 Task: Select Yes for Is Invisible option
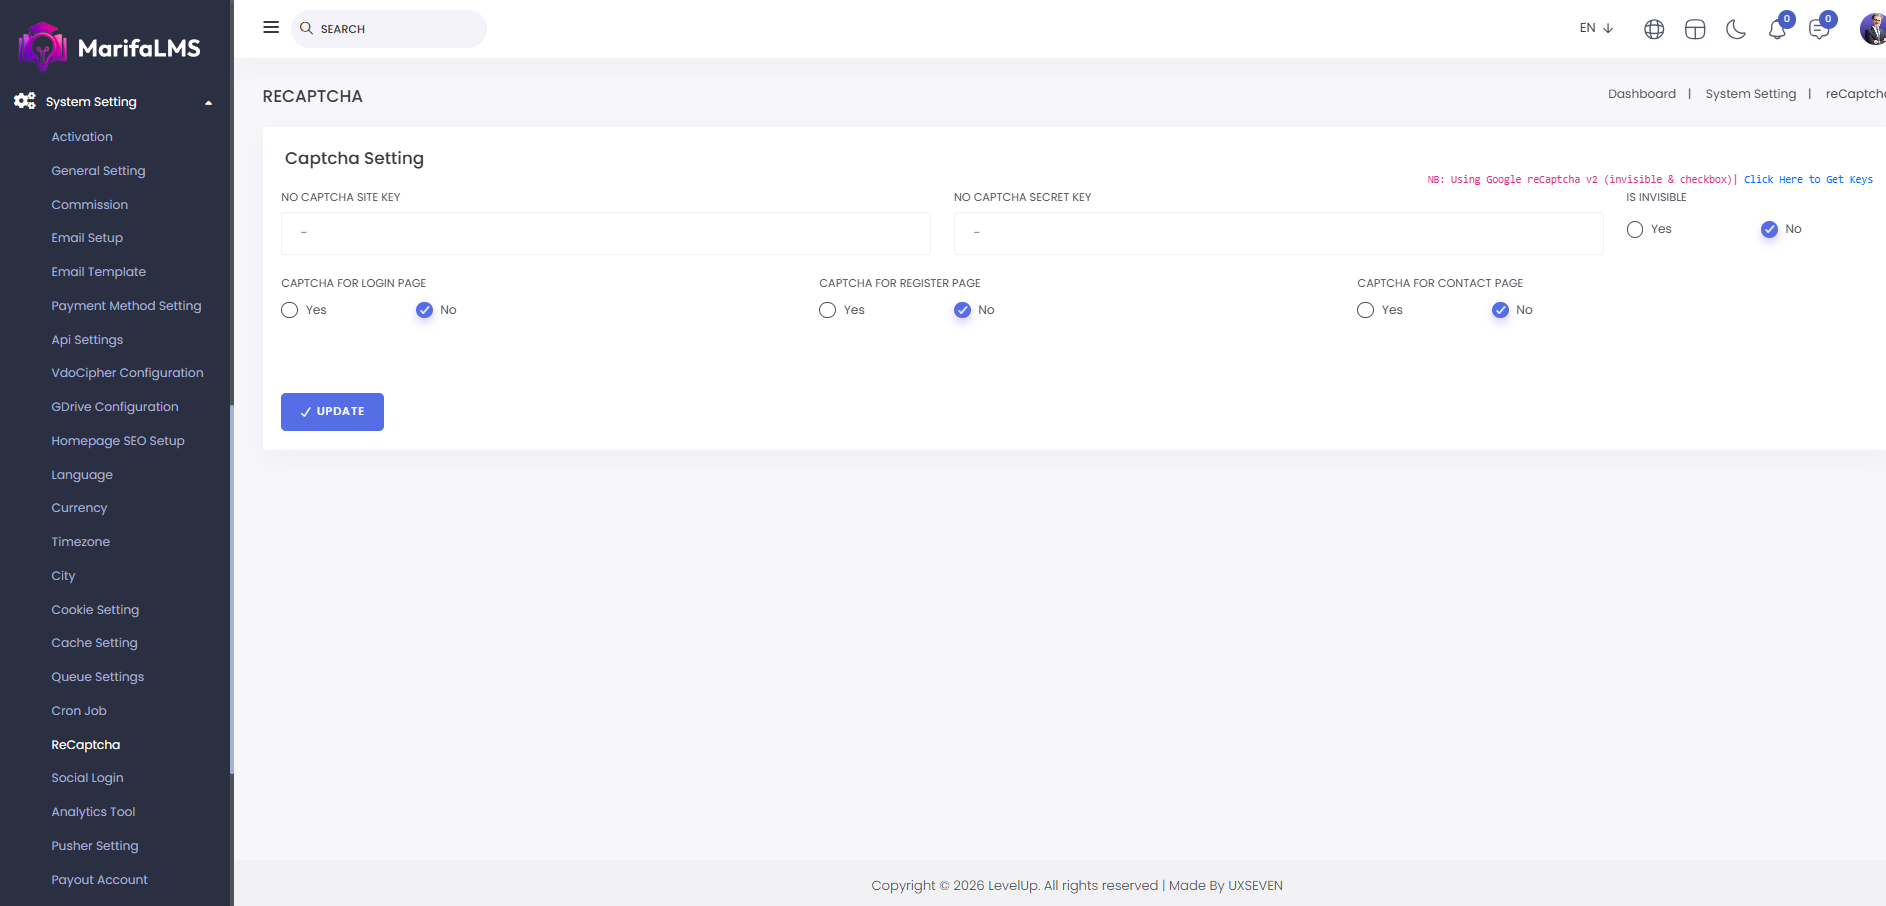[x=1635, y=230]
